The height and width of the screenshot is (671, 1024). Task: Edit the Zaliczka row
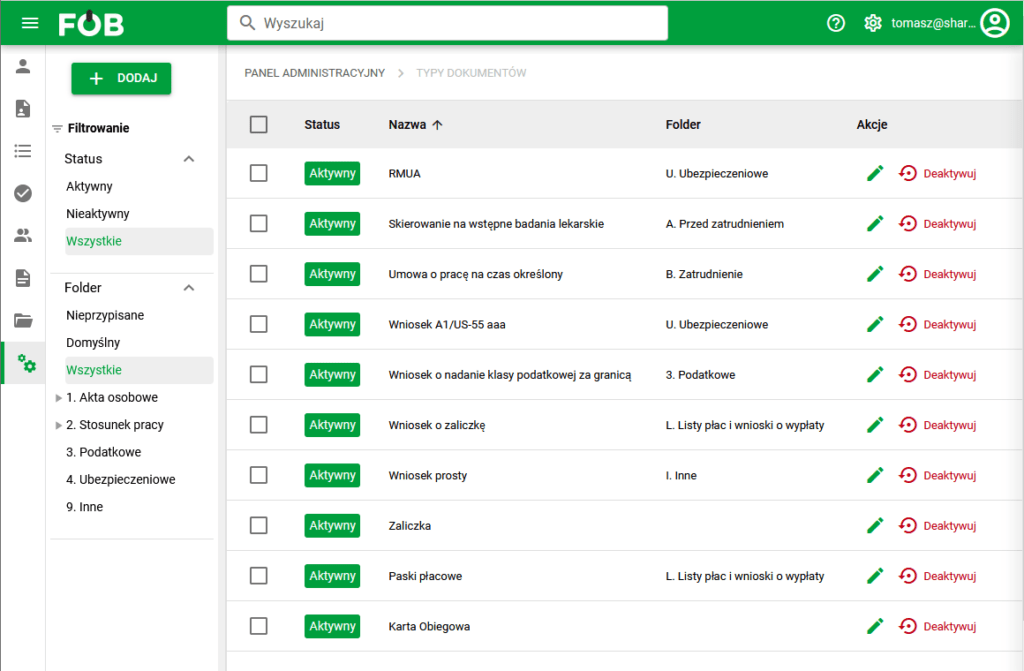click(875, 525)
